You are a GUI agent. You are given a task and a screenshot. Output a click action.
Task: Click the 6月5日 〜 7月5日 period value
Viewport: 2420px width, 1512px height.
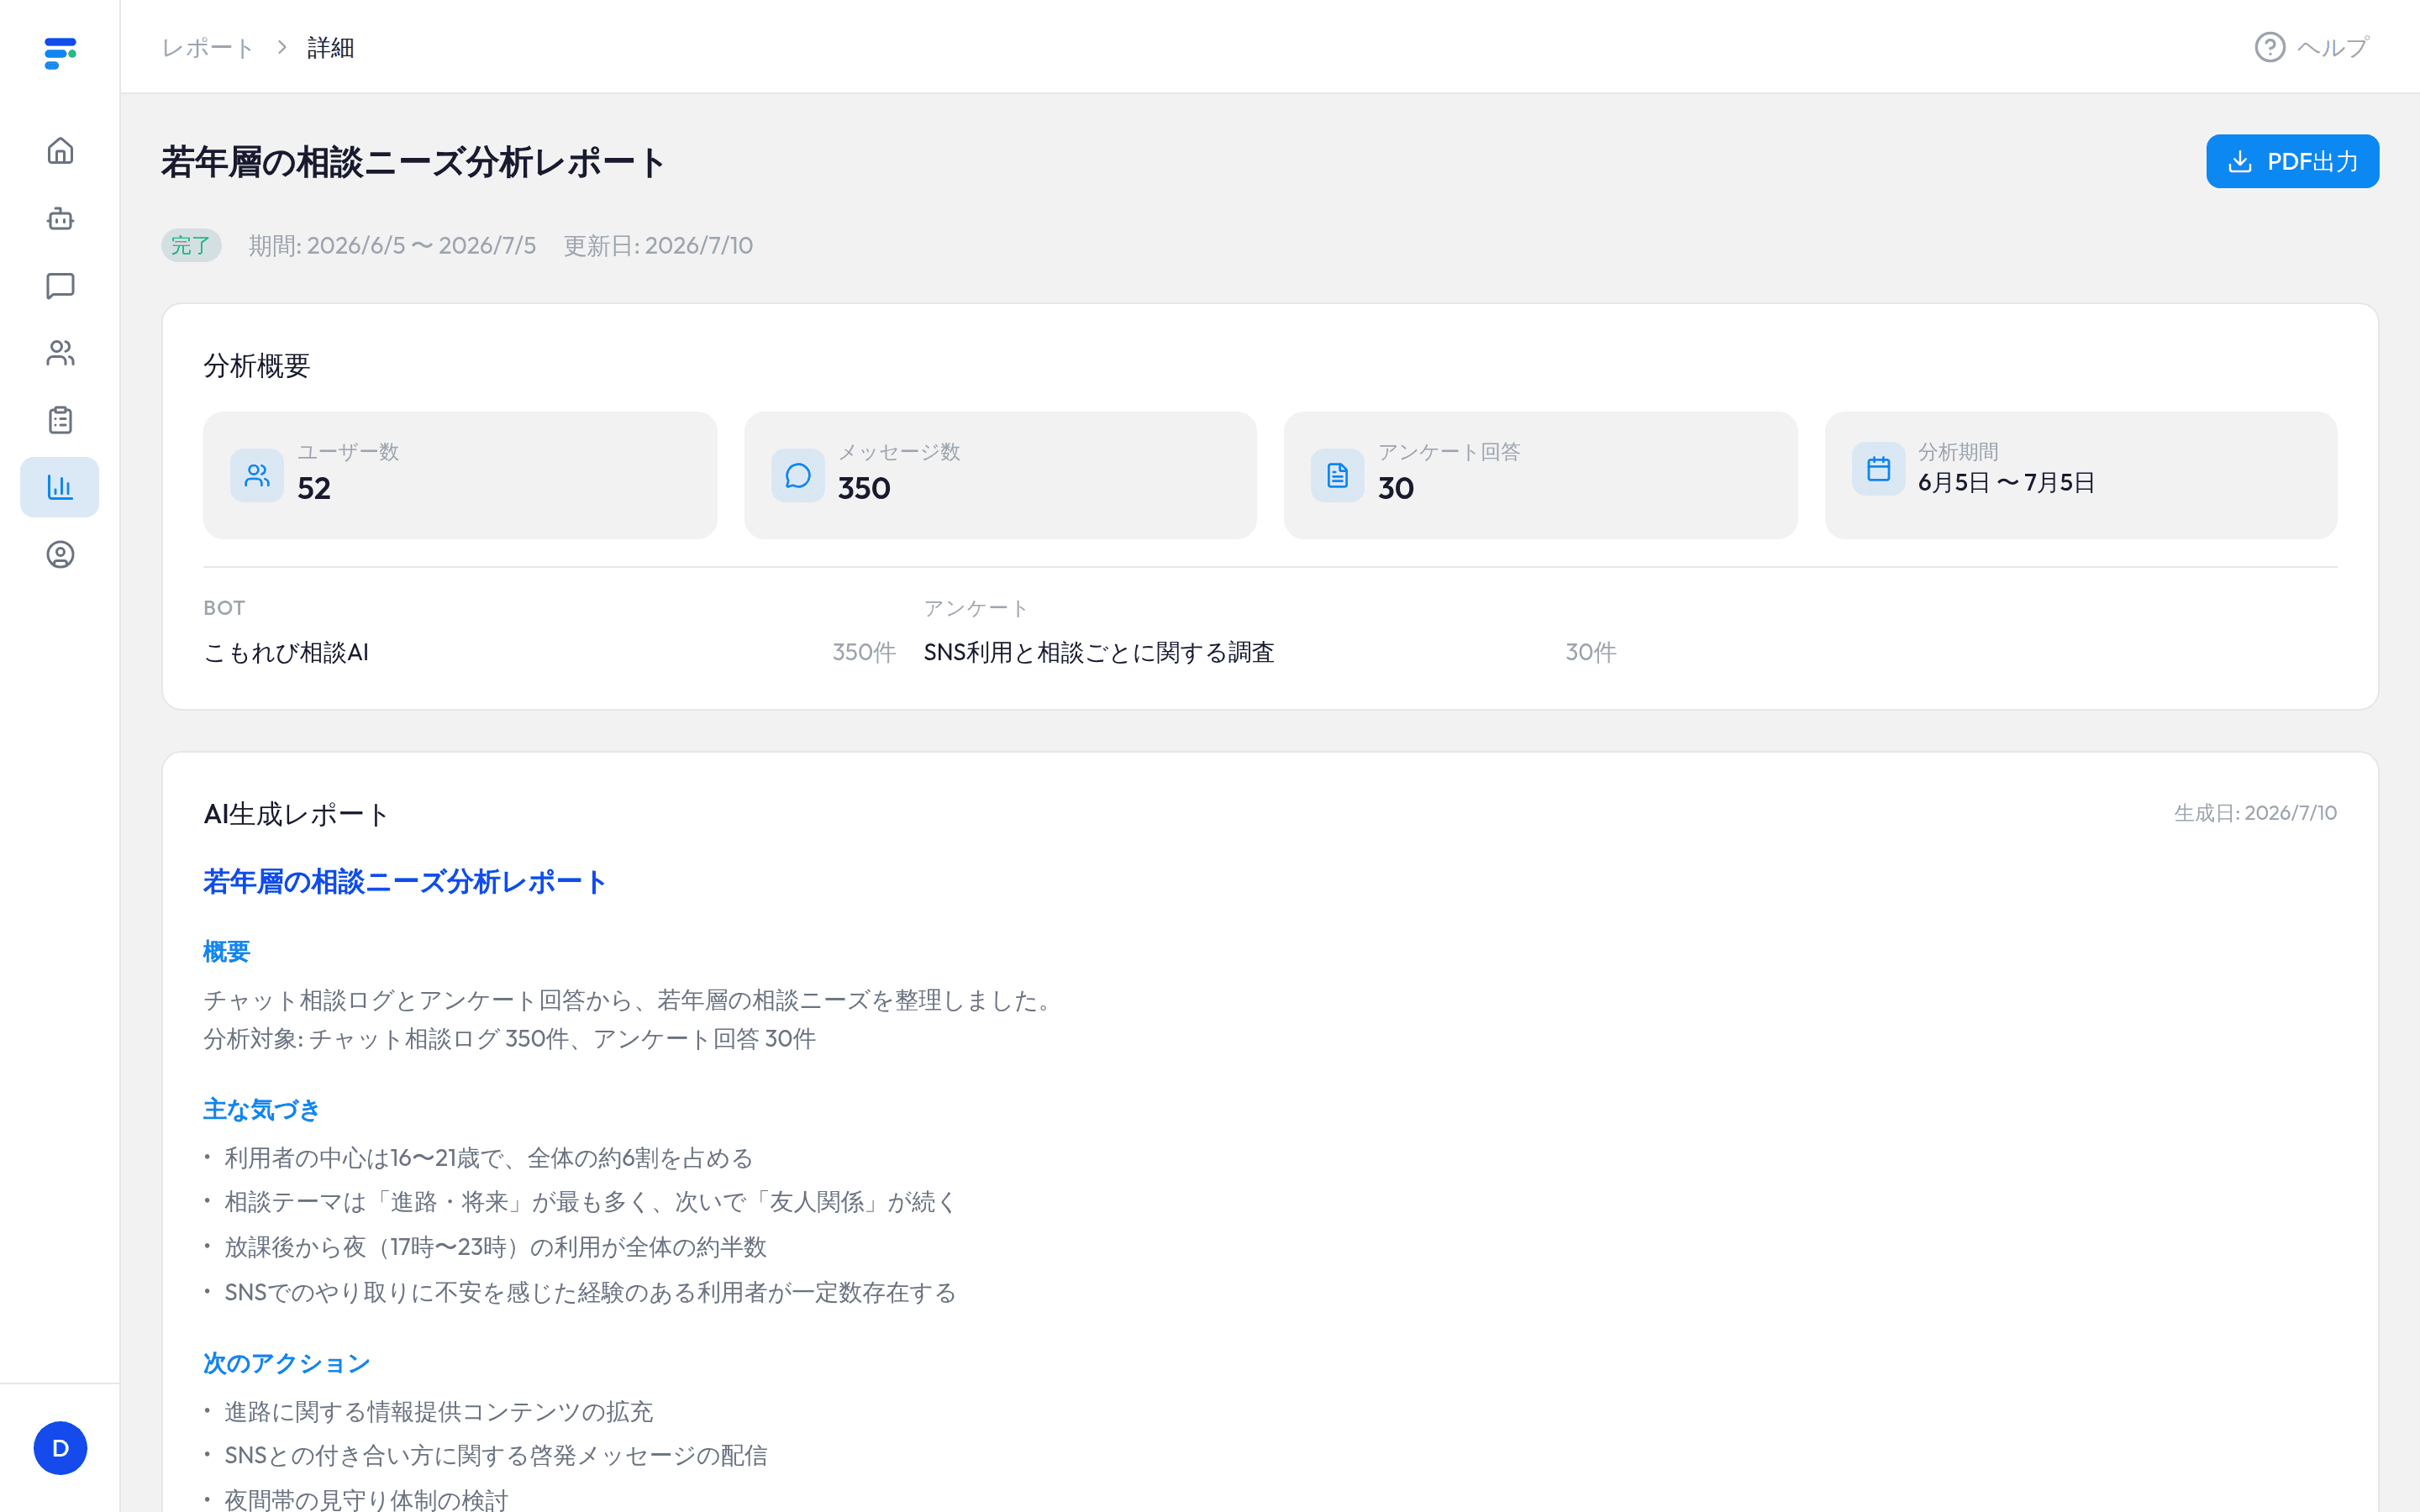[2006, 482]
